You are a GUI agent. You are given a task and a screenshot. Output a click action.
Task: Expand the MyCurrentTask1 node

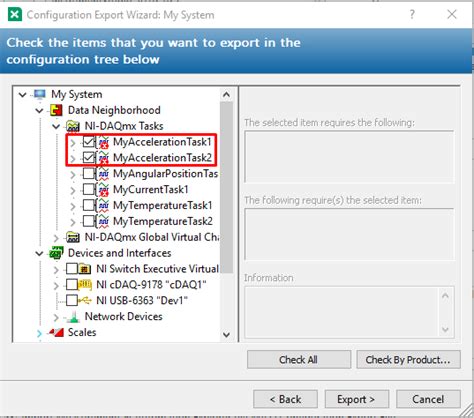[73, 190]
